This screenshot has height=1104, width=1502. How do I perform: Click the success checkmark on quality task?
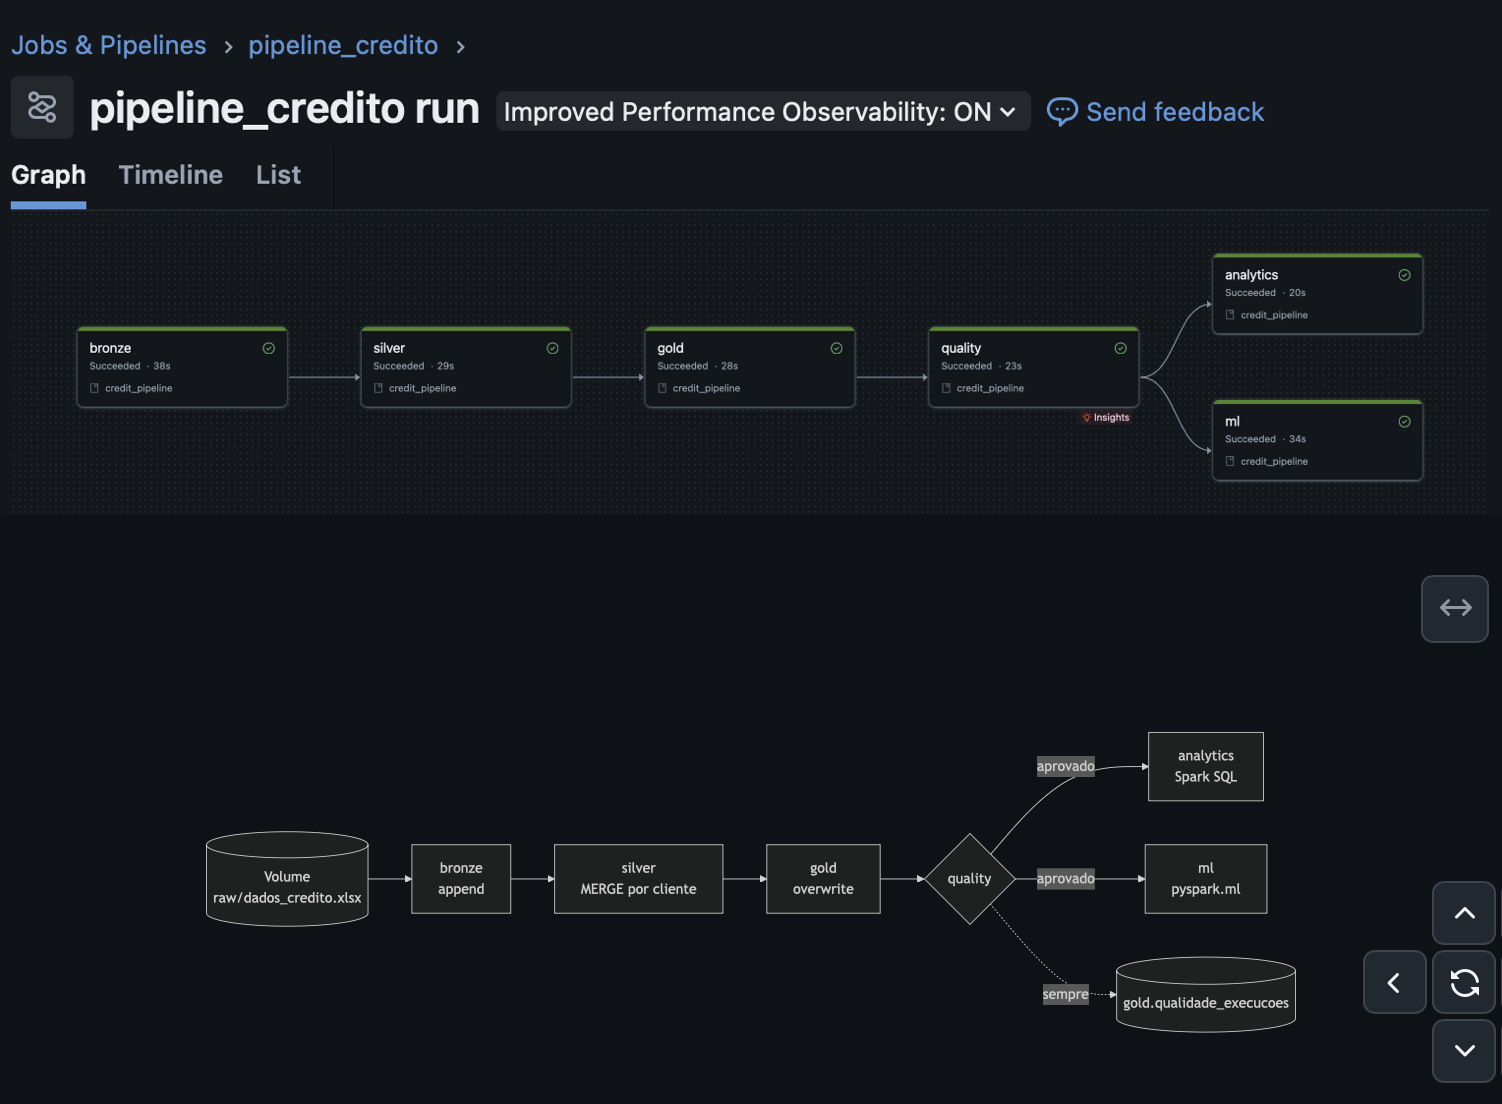point(1121,348)
